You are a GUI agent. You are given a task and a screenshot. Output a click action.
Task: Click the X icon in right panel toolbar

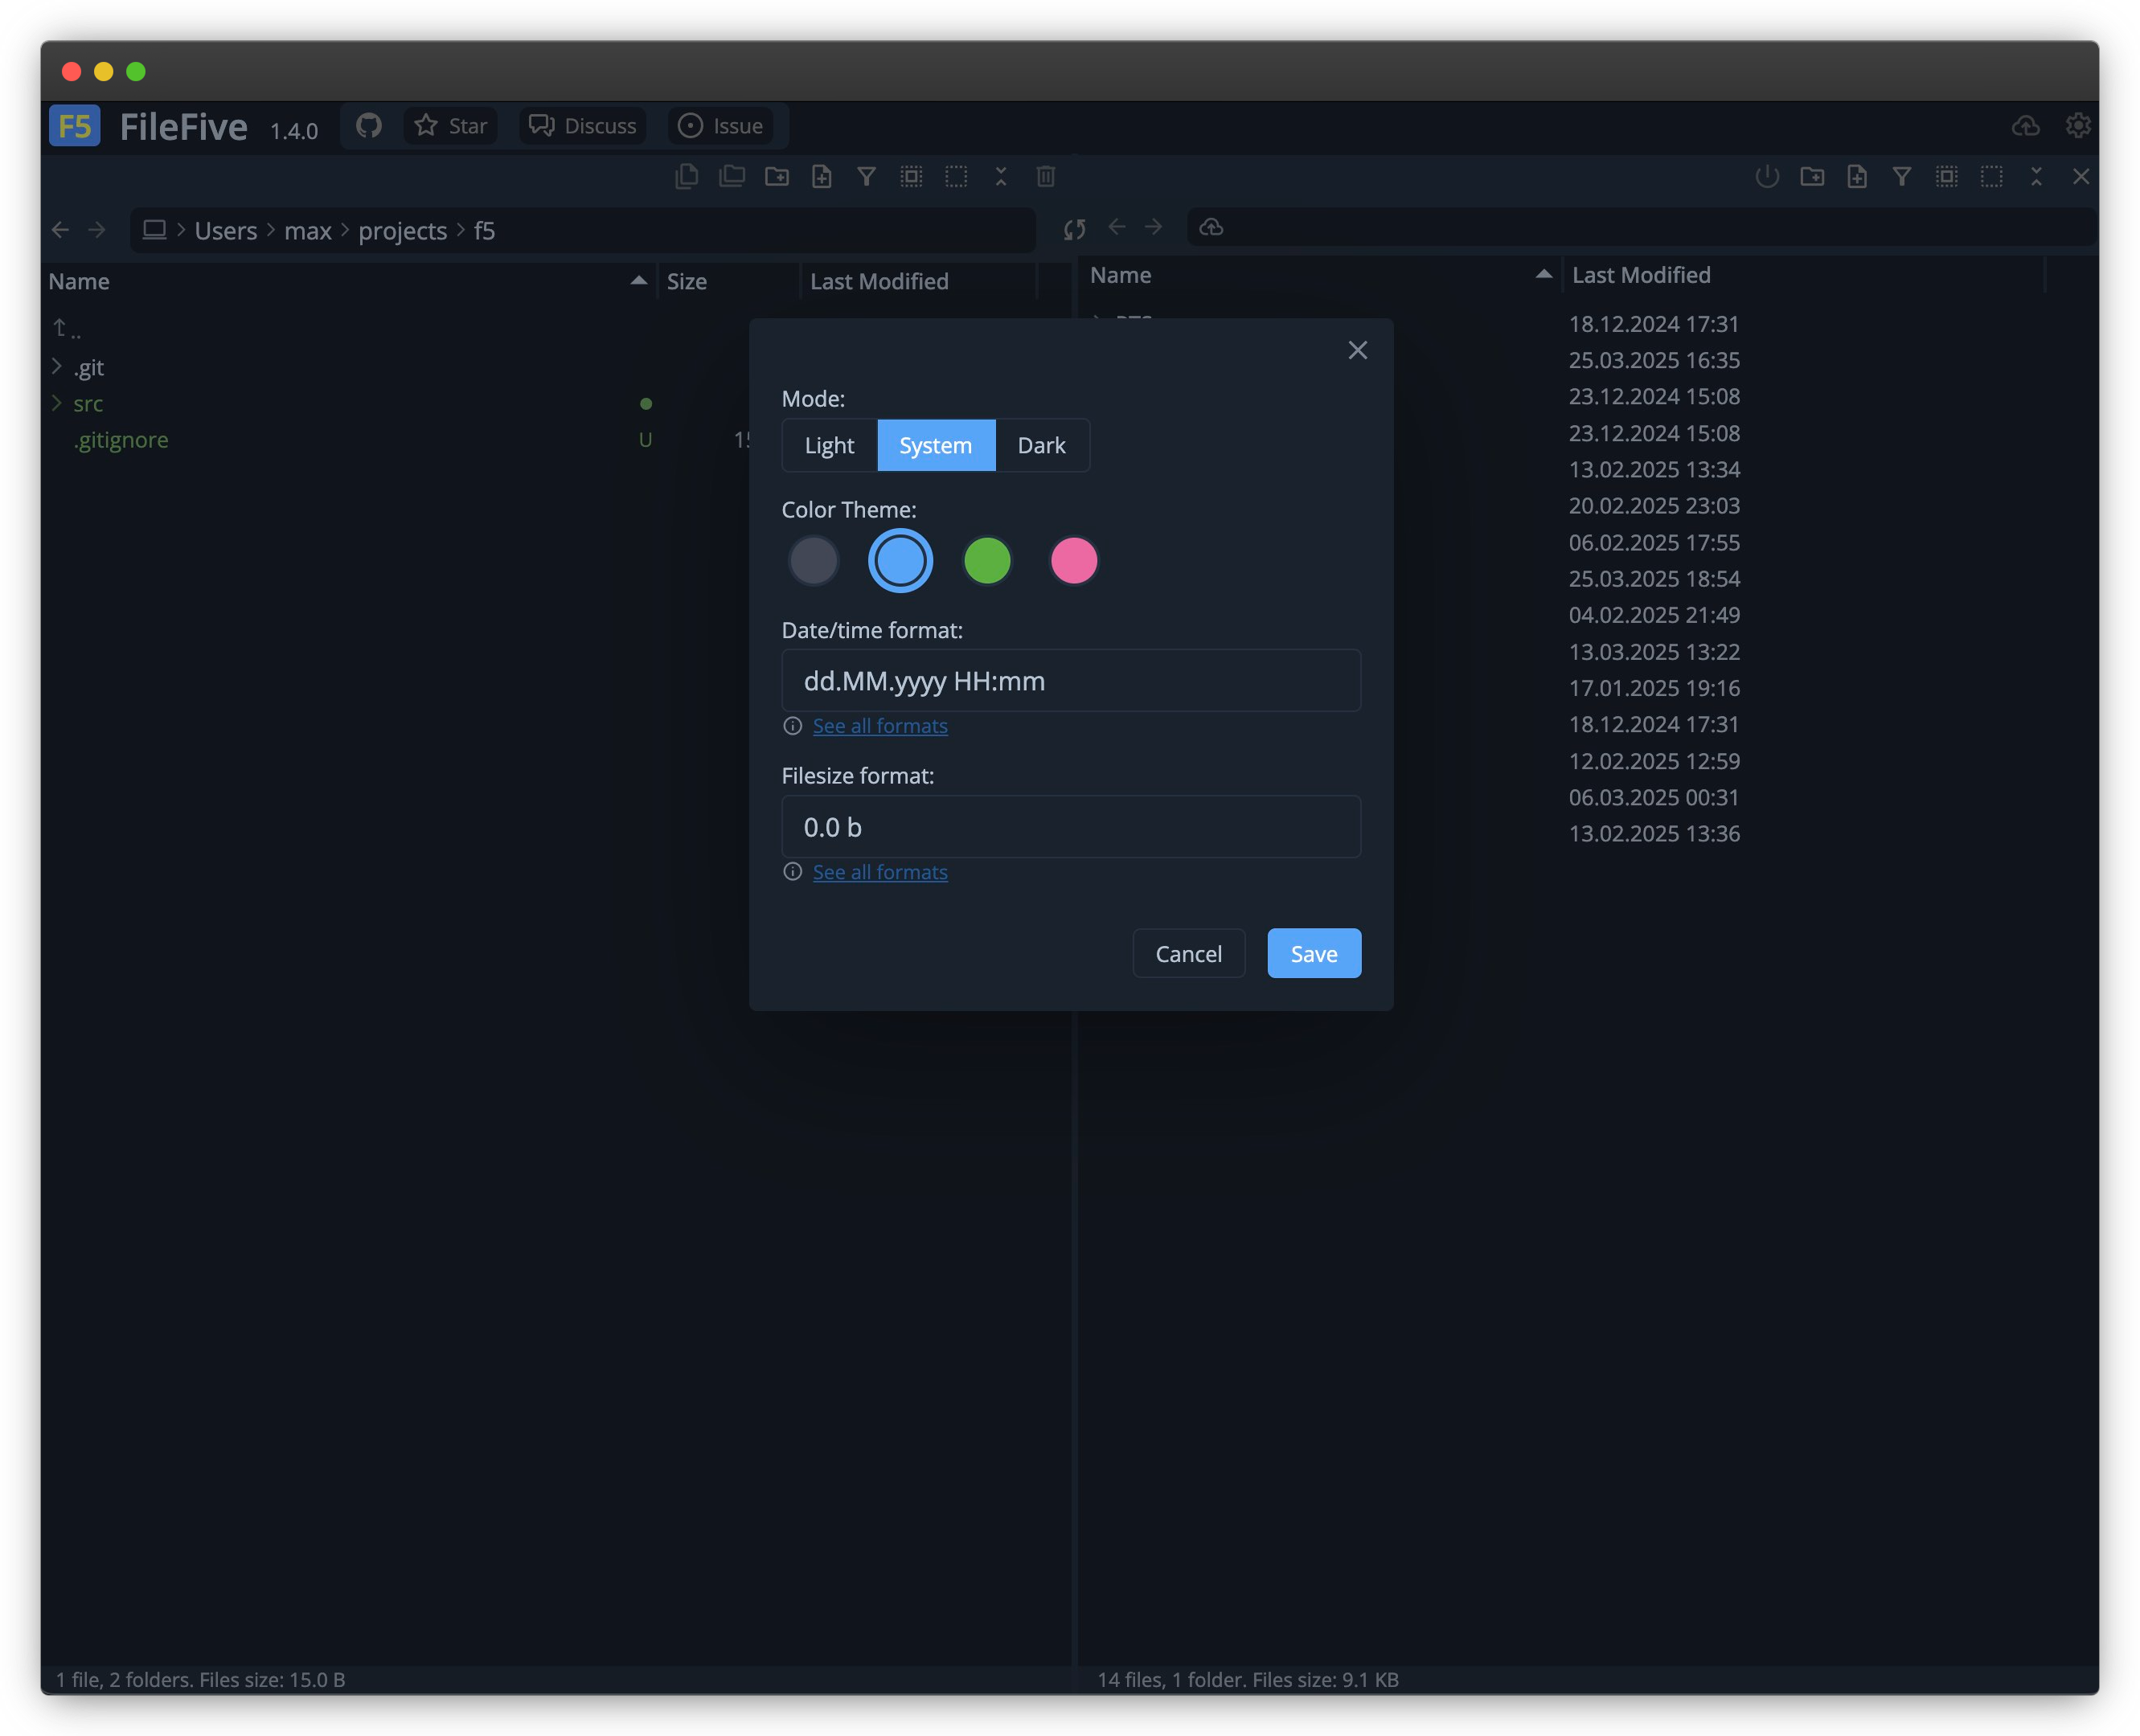click(2081, 177)
